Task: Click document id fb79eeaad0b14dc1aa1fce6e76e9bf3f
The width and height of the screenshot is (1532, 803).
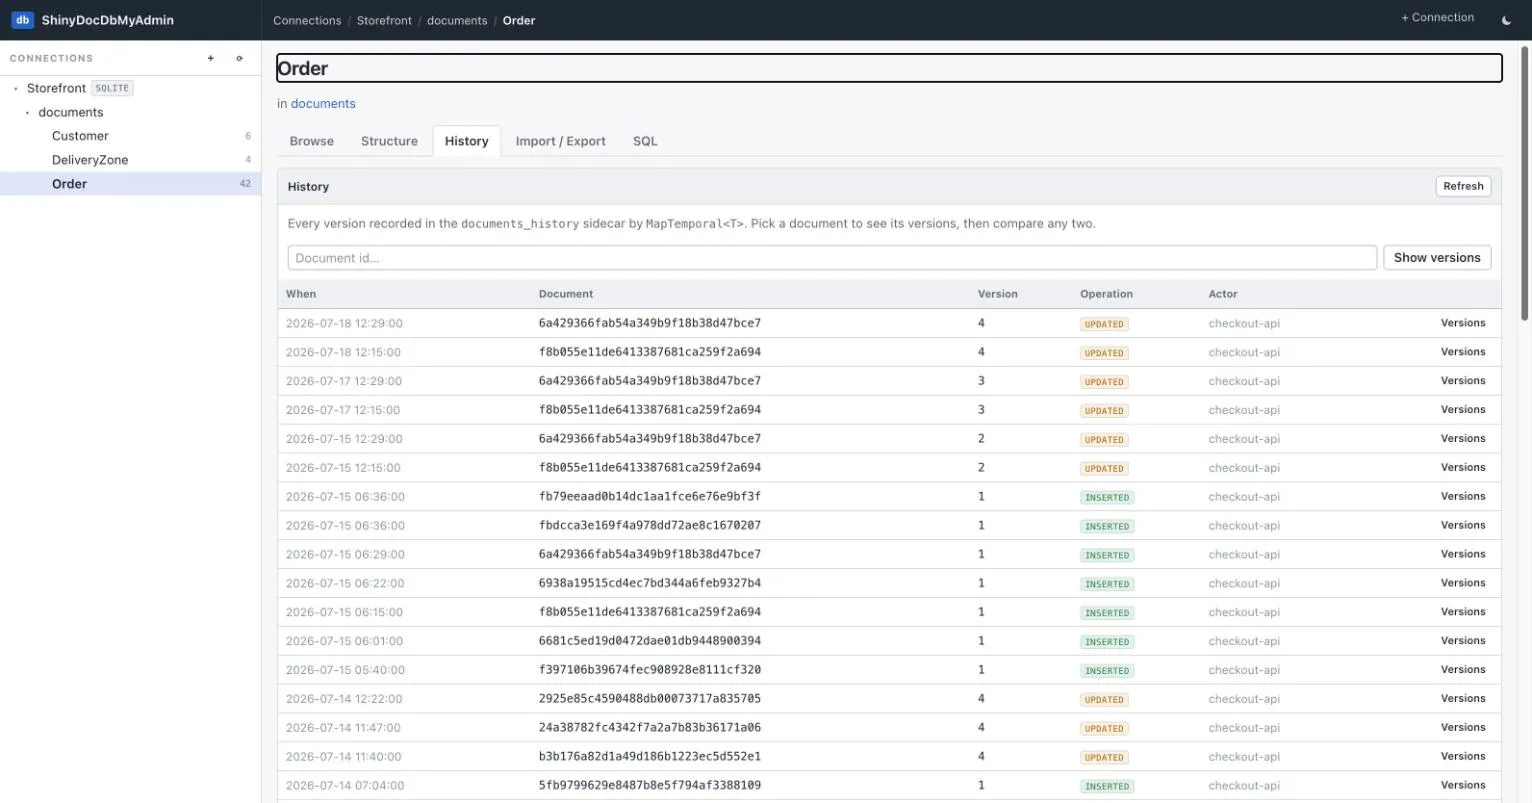Action: [x=650, y=497]
